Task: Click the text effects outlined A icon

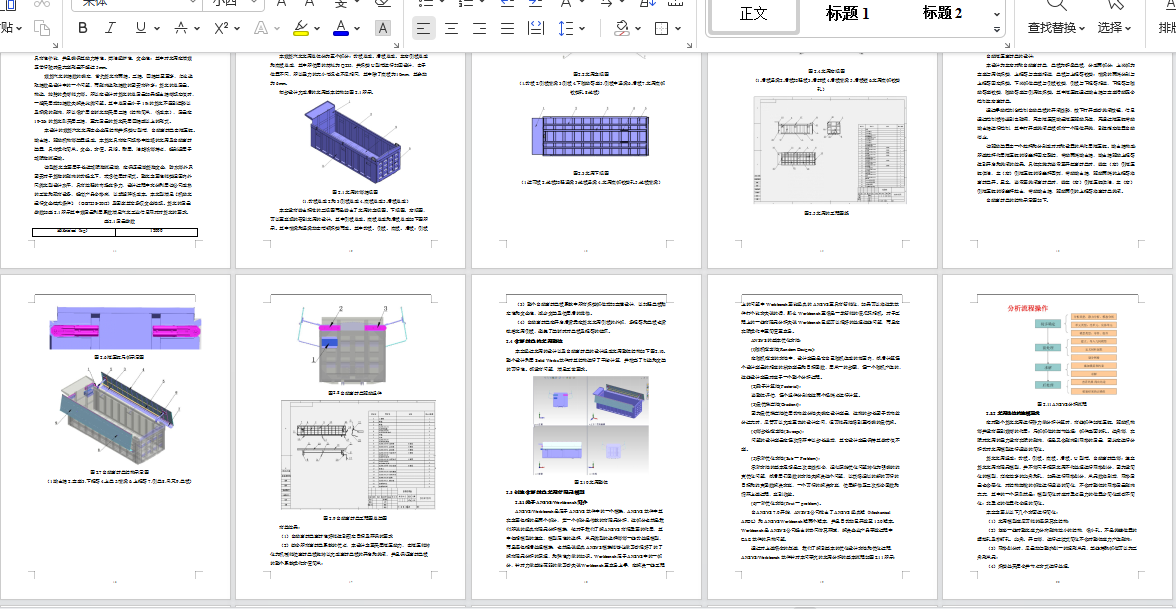Action: click(260, 28)
